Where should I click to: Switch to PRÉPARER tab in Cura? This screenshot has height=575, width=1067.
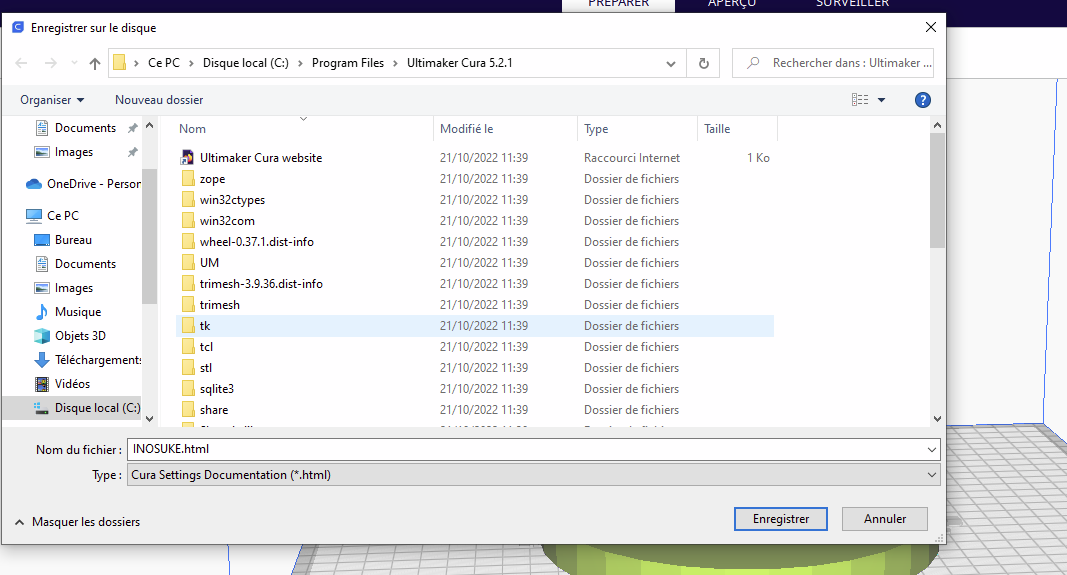click(x=619, y=4)
